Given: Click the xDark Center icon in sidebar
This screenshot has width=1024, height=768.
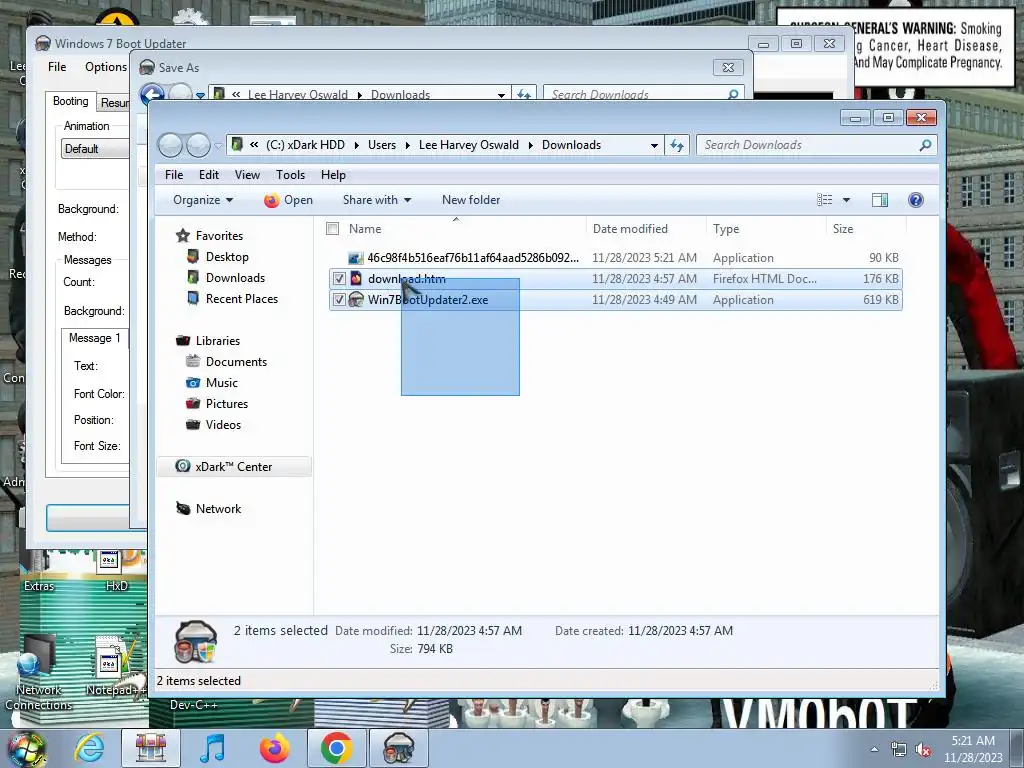Looking at the screenshot, I should 183,466.
